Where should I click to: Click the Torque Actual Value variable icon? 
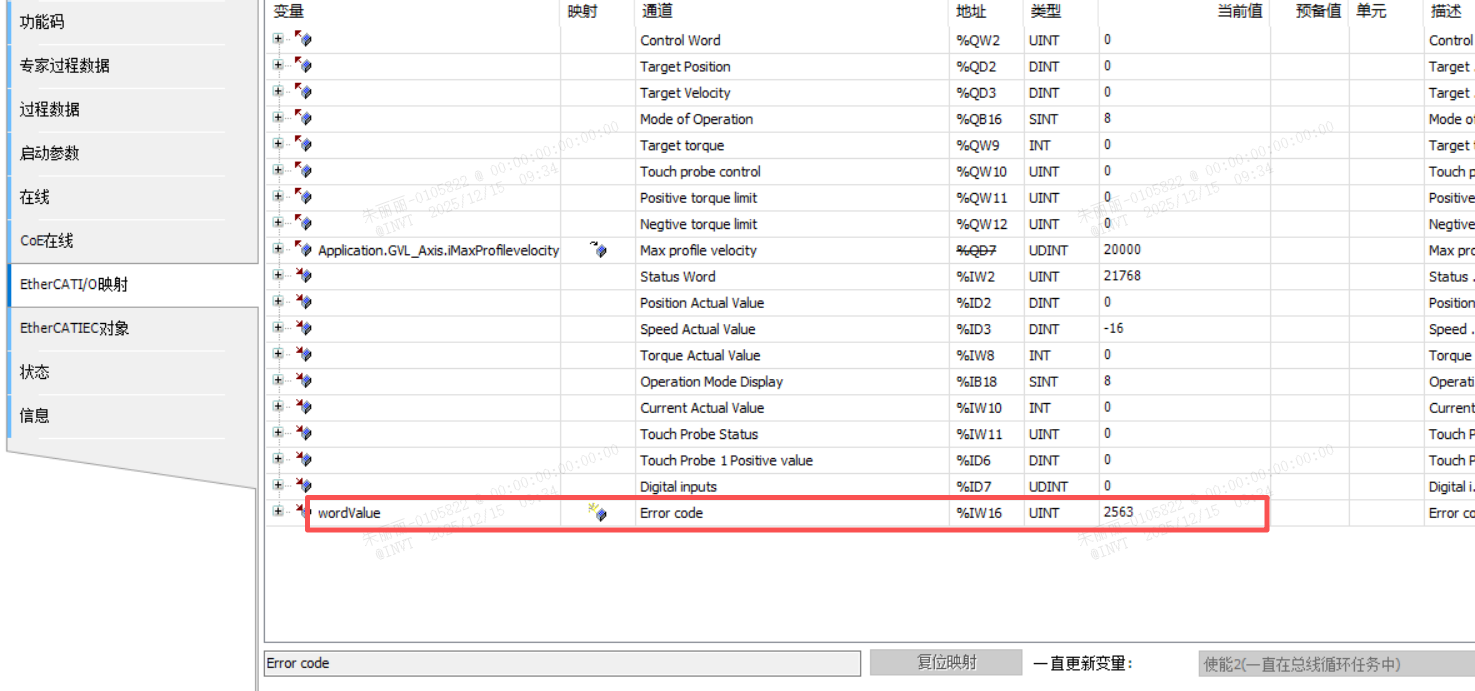303,355
